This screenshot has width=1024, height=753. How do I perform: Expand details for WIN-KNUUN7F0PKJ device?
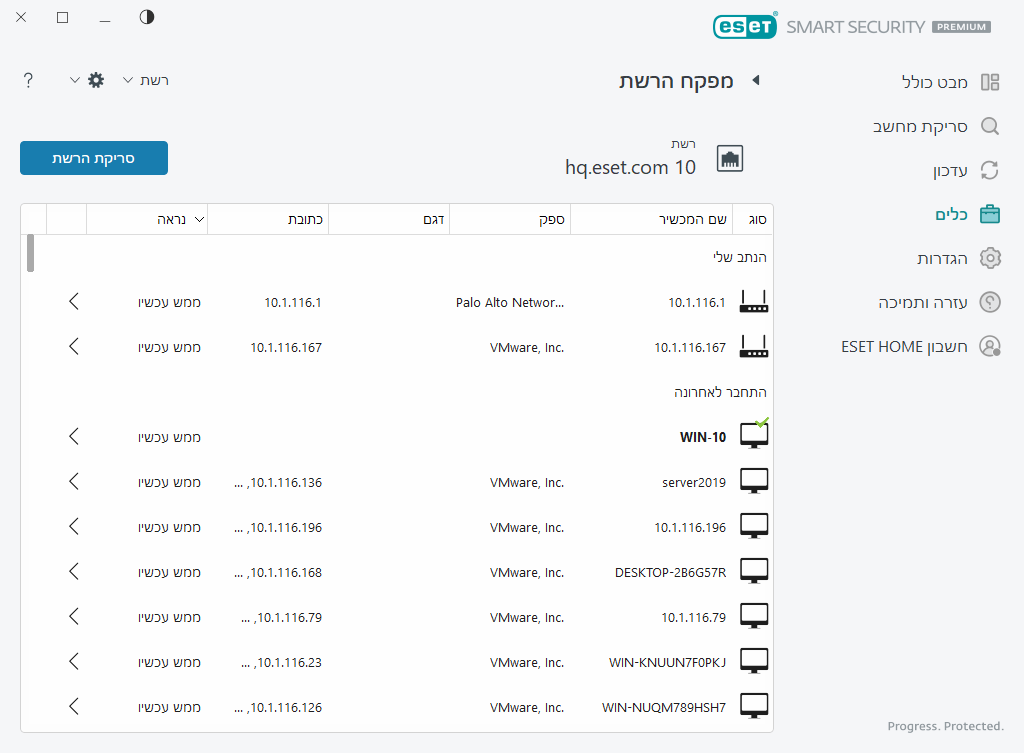pos(74,662)
